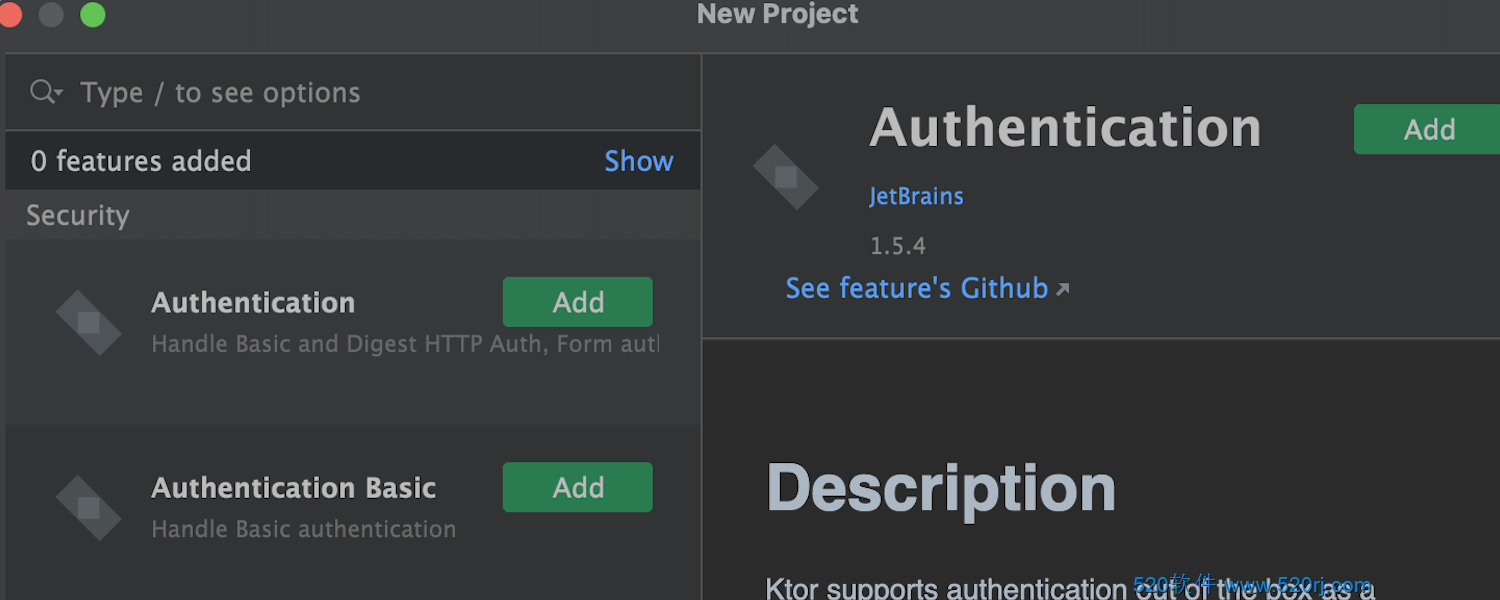Add Authentication from the details header
The image size is (1500, 600).
(1428, 129)
